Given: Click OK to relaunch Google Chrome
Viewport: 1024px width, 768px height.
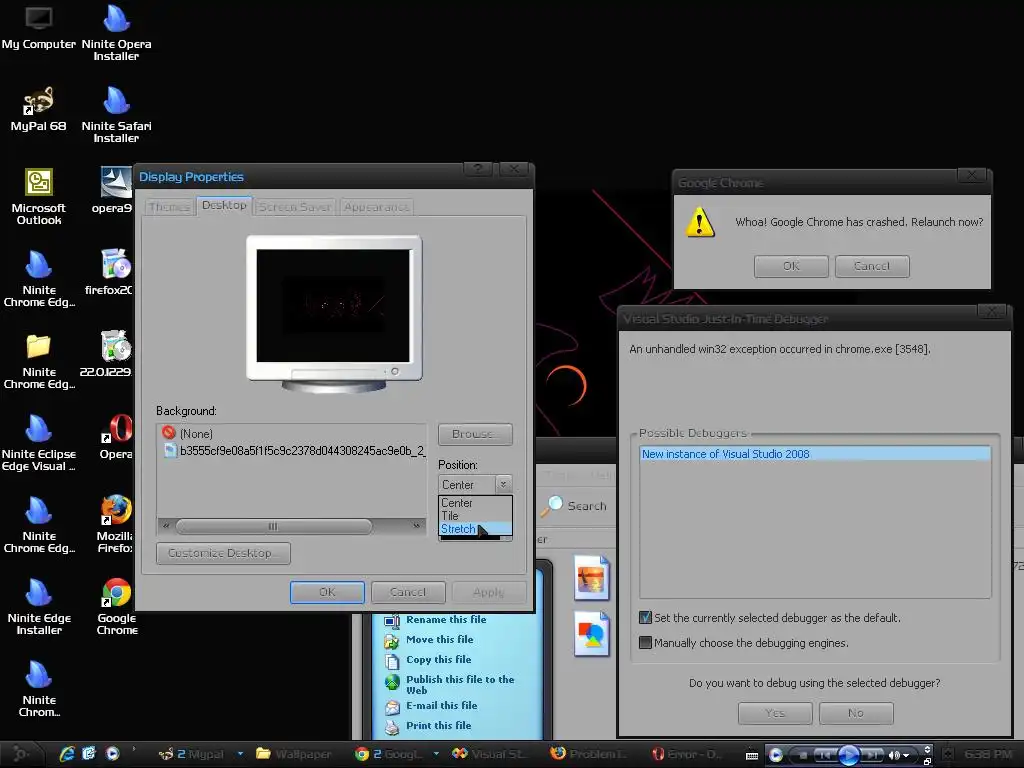Looking at the screenshot, I should tap(791, 266).
